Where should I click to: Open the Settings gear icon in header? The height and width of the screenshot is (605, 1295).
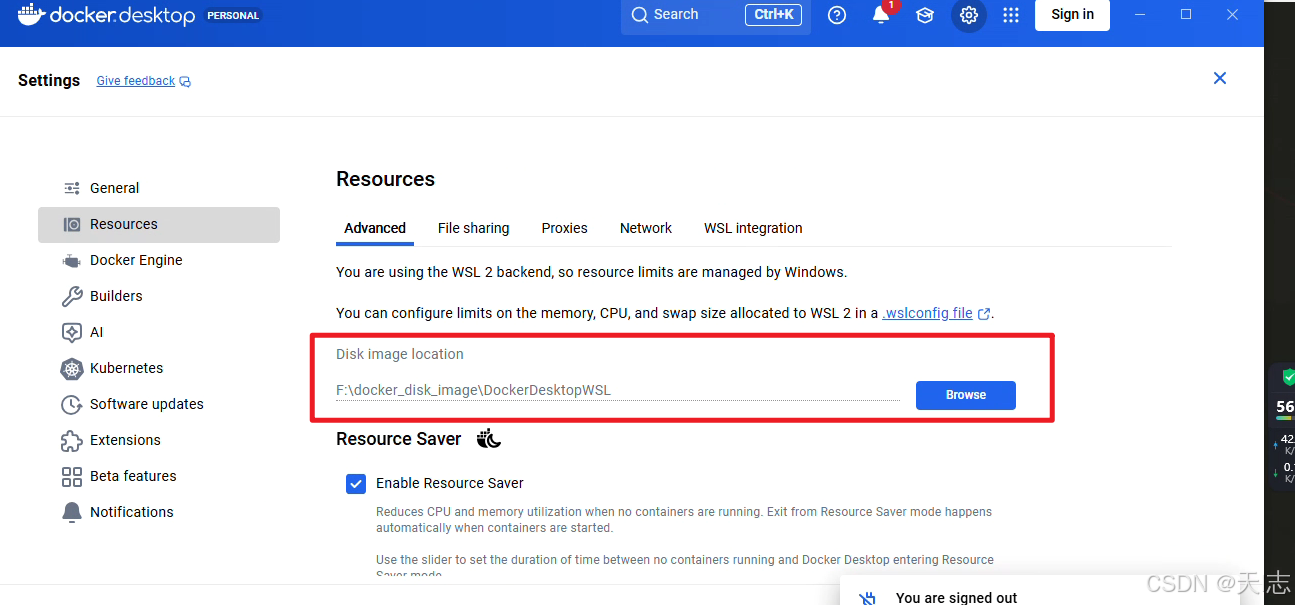968,15
